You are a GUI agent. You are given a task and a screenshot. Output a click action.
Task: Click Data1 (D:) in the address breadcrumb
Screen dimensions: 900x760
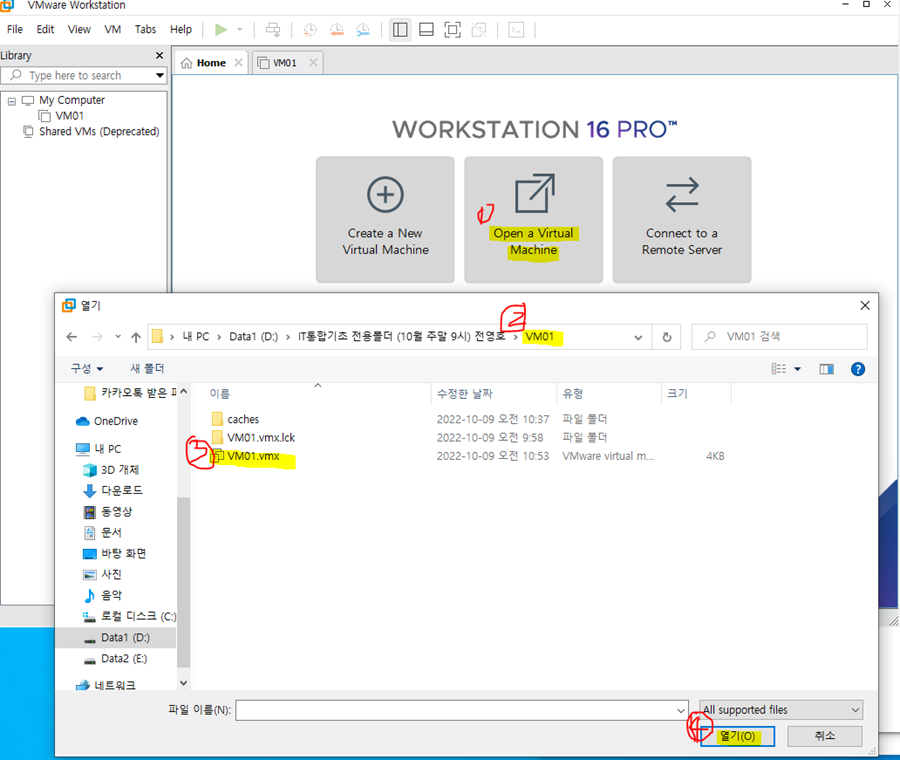click(x=253, y=336)
